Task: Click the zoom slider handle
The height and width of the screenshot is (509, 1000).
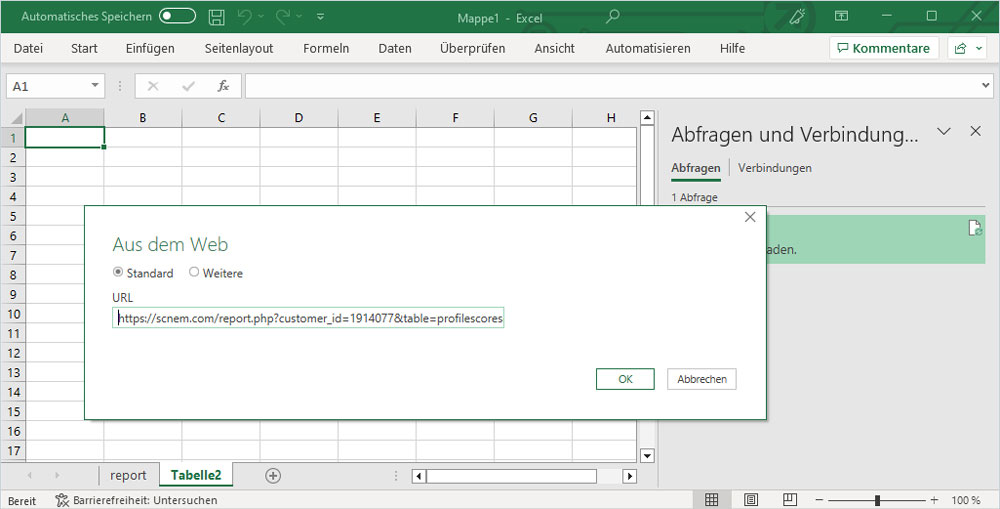Action: pyautogui.click(x=878, y=500)
